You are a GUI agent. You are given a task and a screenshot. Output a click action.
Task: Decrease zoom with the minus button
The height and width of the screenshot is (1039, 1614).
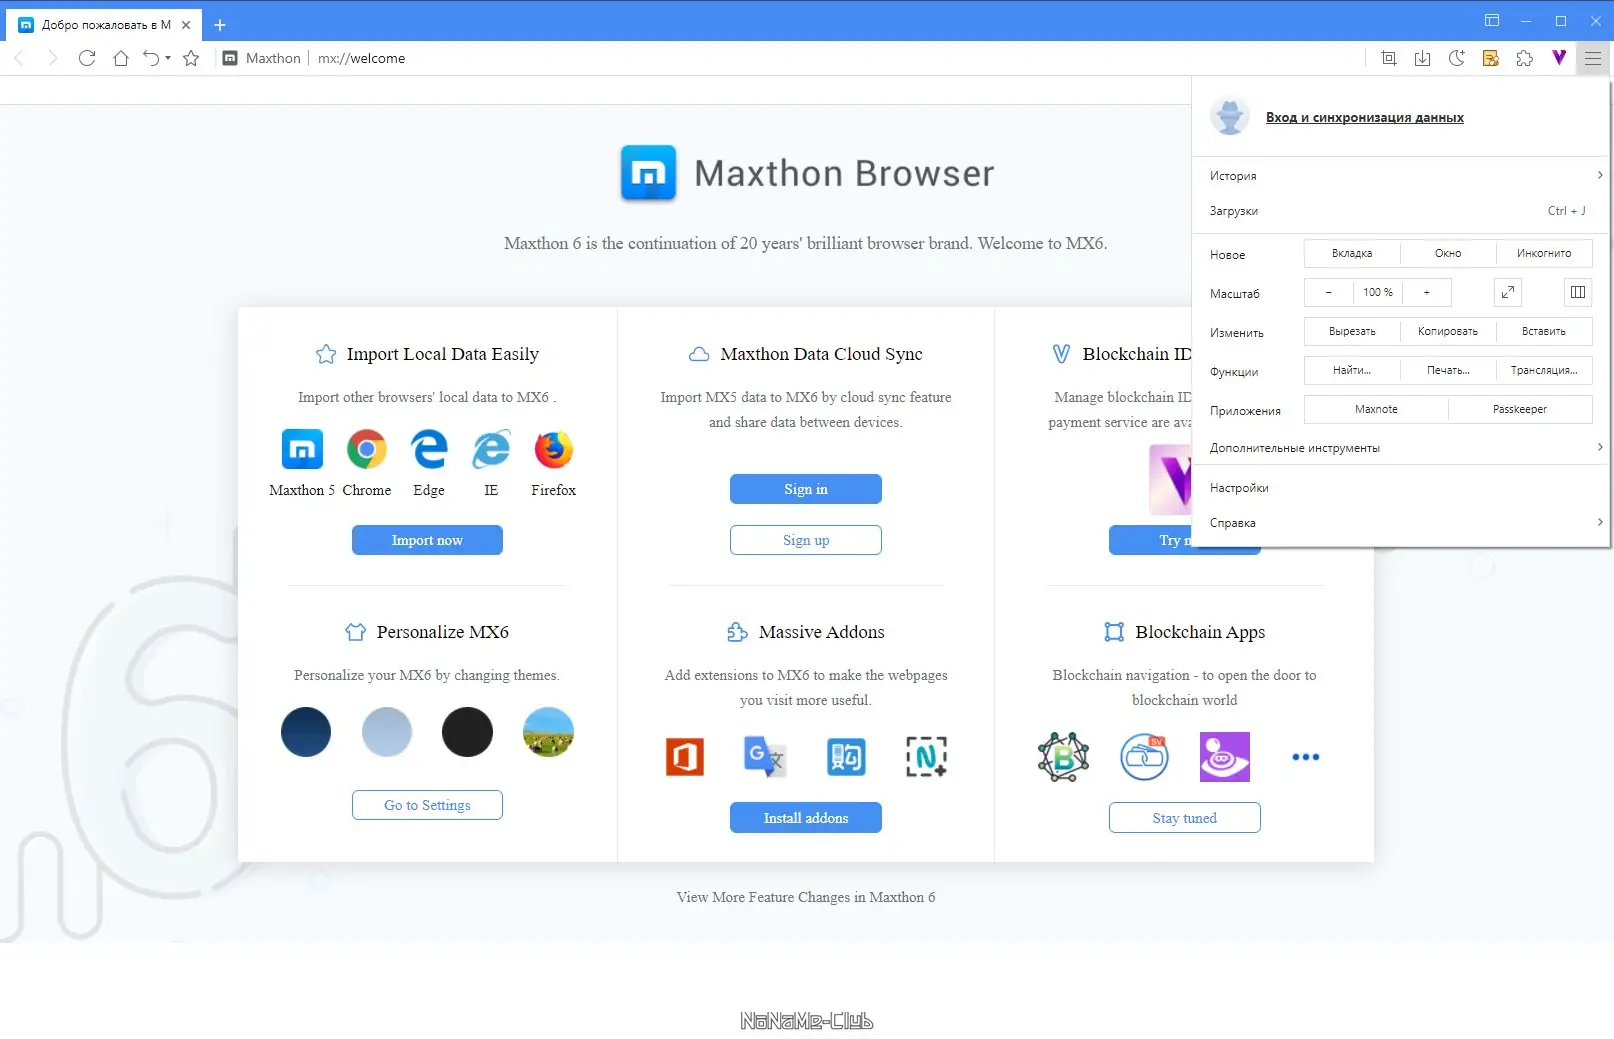click(x=1329, y=292)
